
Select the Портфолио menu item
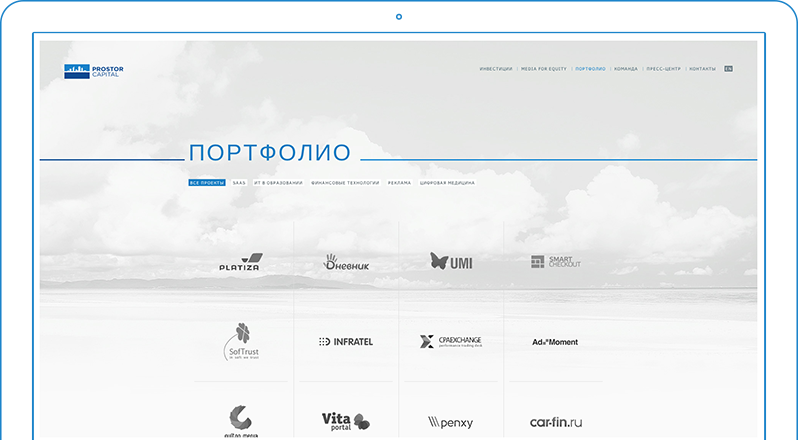tap(590, 69)
